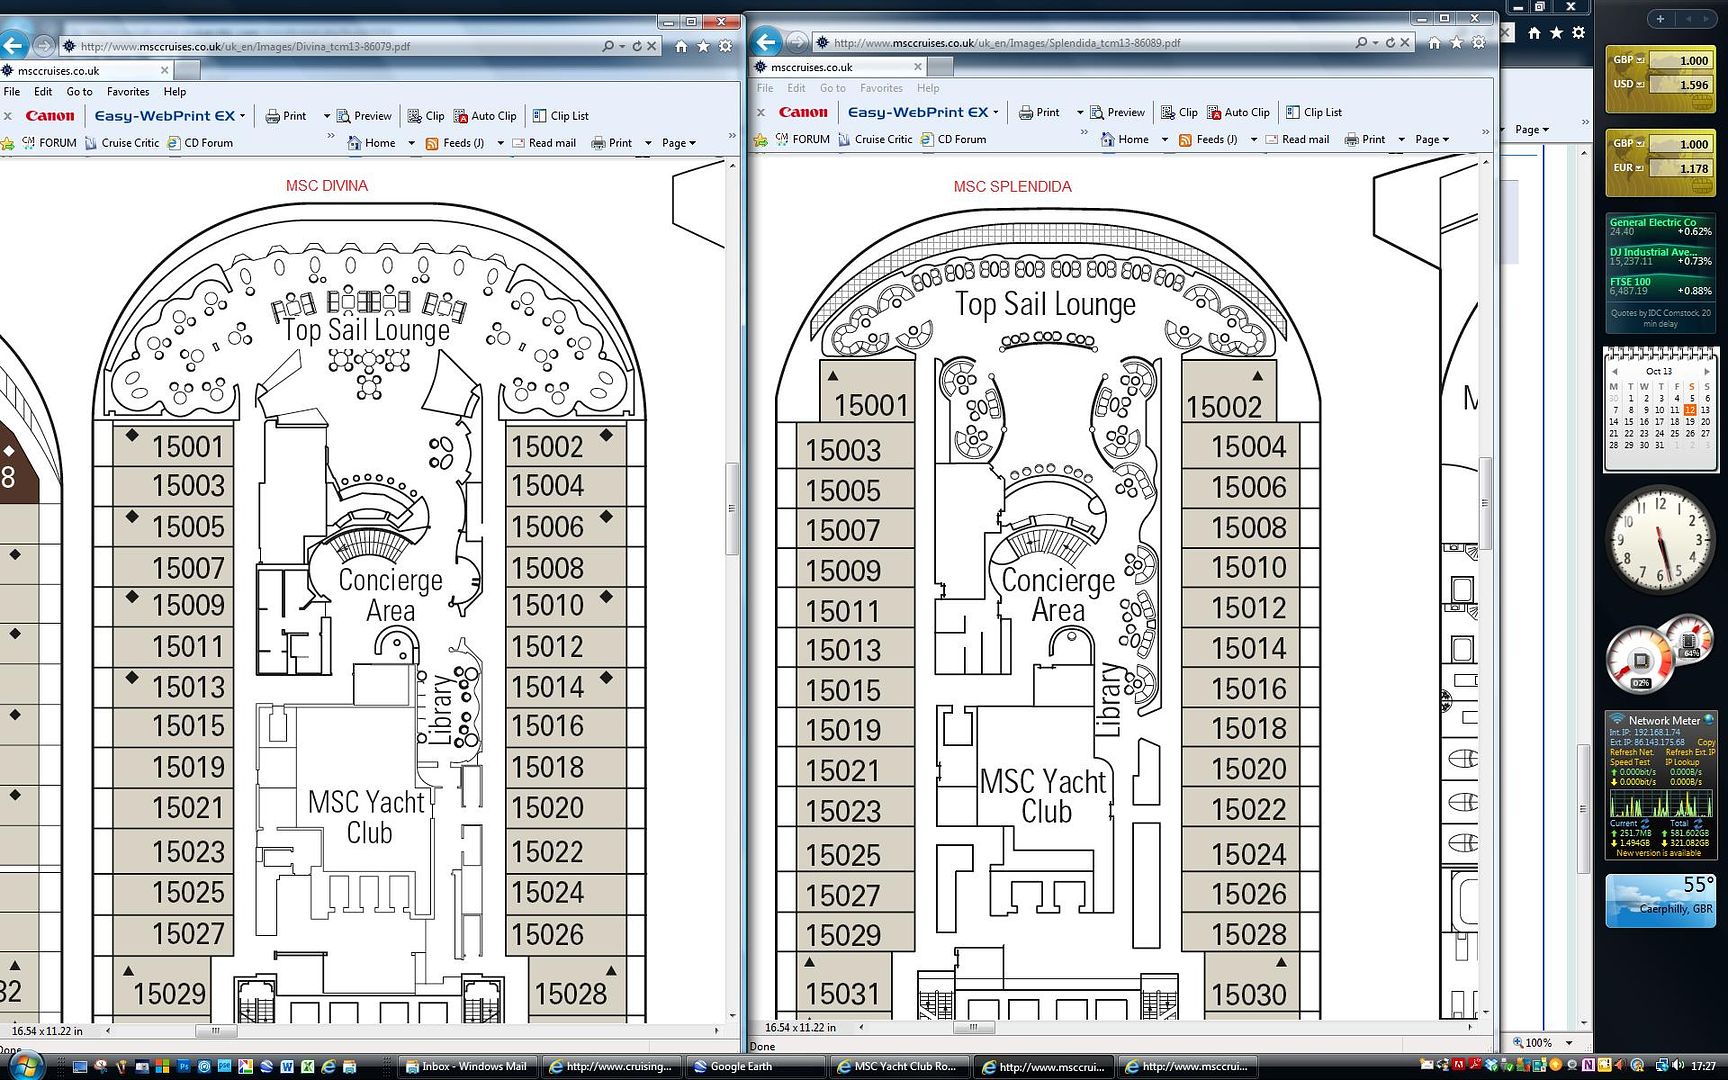This screenshot has height=1080, width=1728.
Task: Click Canon Print in Divina window toolbar
Action: click(x=286, y=116)
